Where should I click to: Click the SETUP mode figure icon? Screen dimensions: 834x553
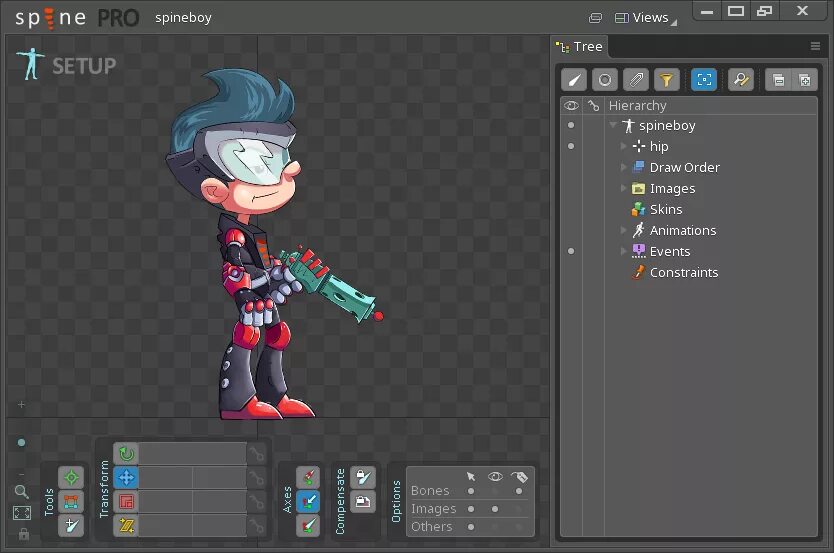click(x=31, y=64)
